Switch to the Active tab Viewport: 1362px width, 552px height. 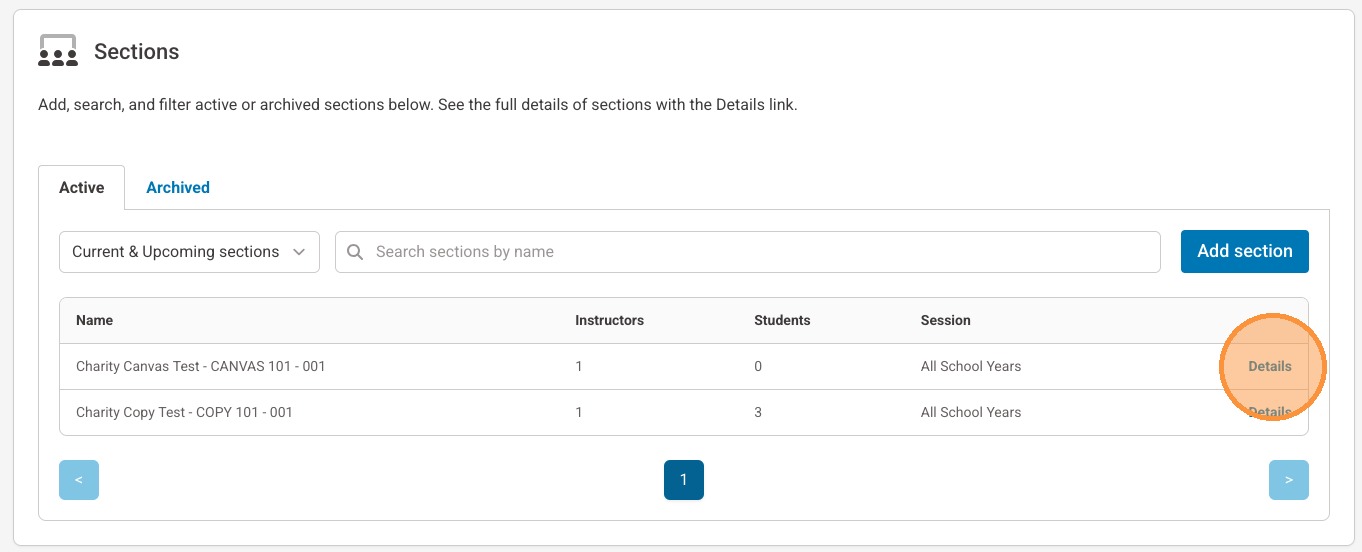[81, 188]
